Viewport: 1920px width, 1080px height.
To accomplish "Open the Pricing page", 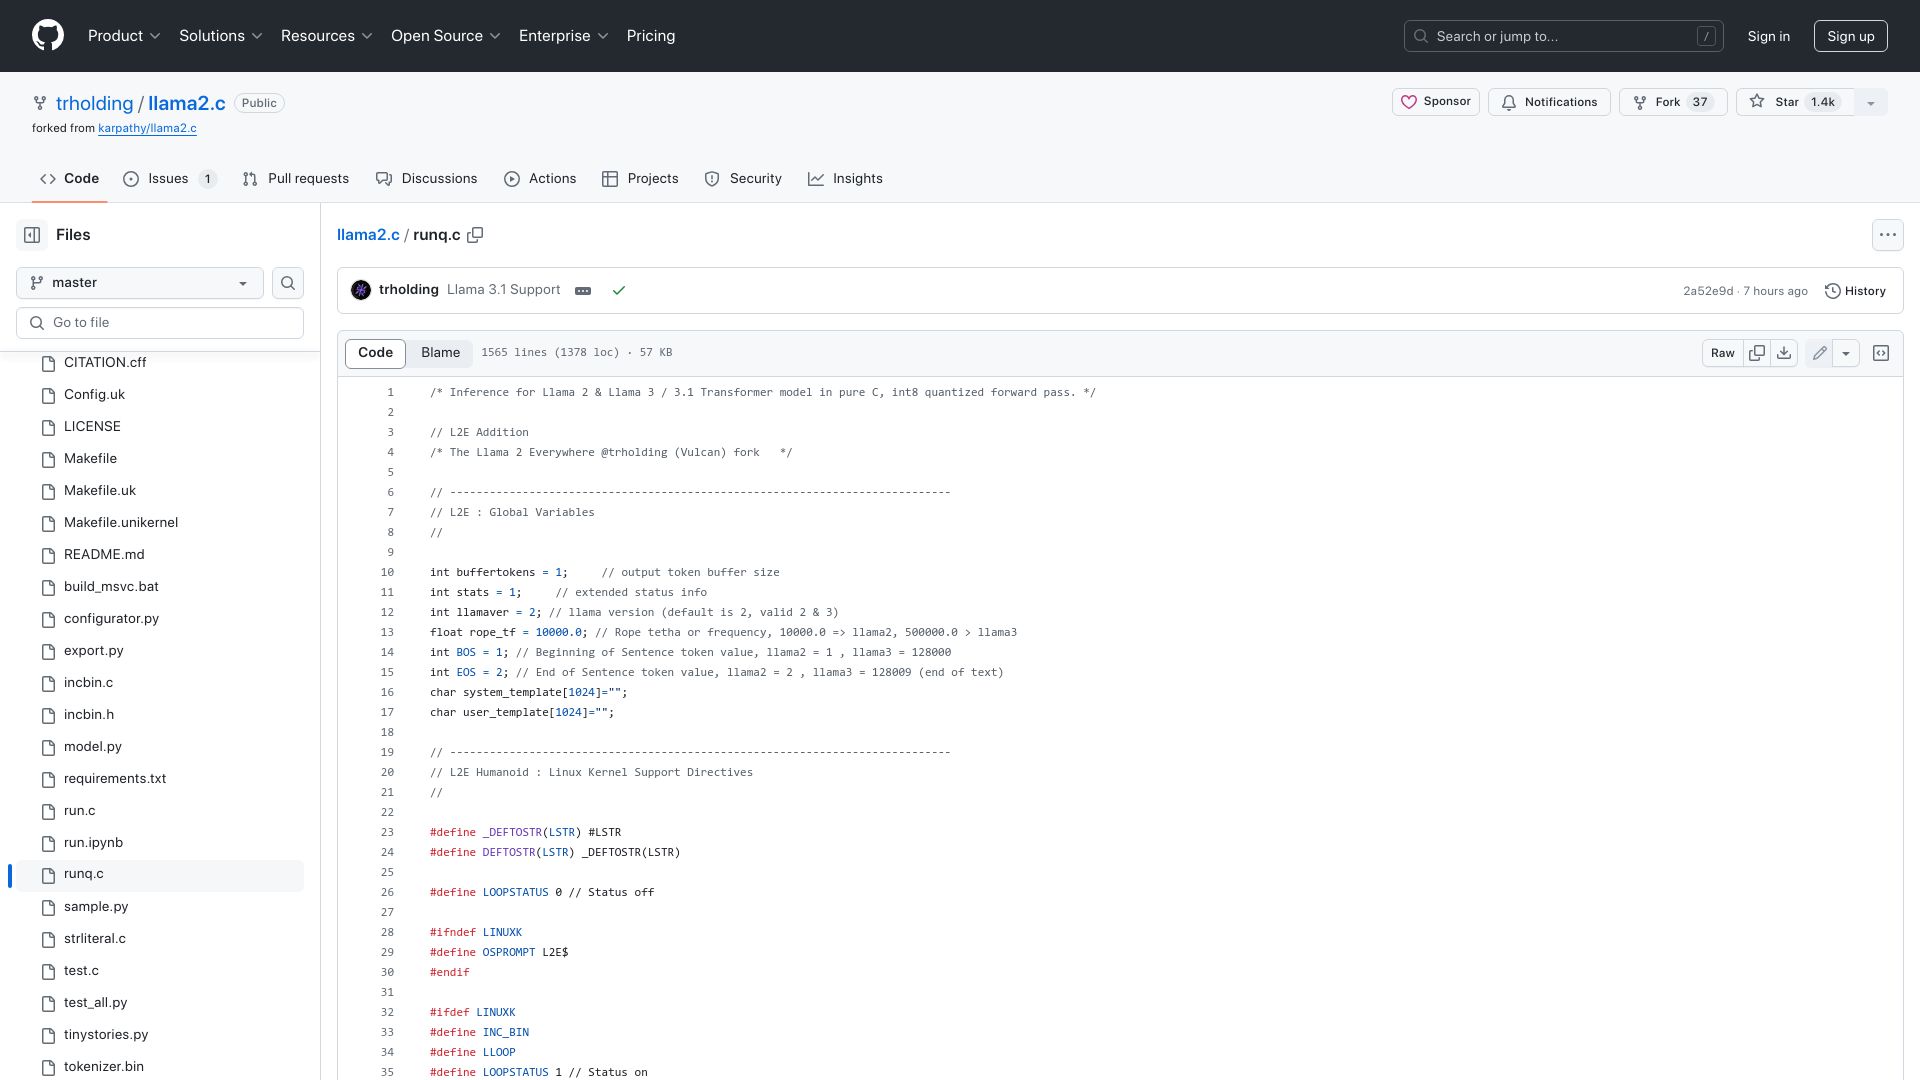I will [651, 36].
